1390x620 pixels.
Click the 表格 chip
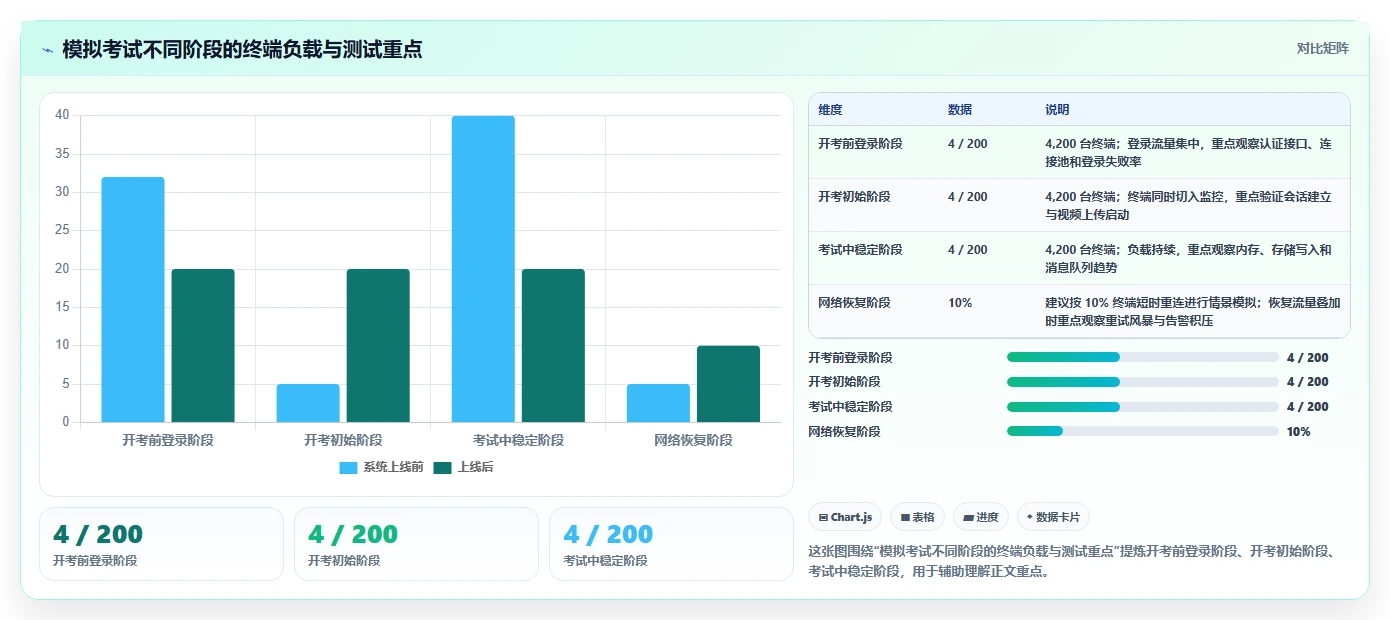coord(917,517)
